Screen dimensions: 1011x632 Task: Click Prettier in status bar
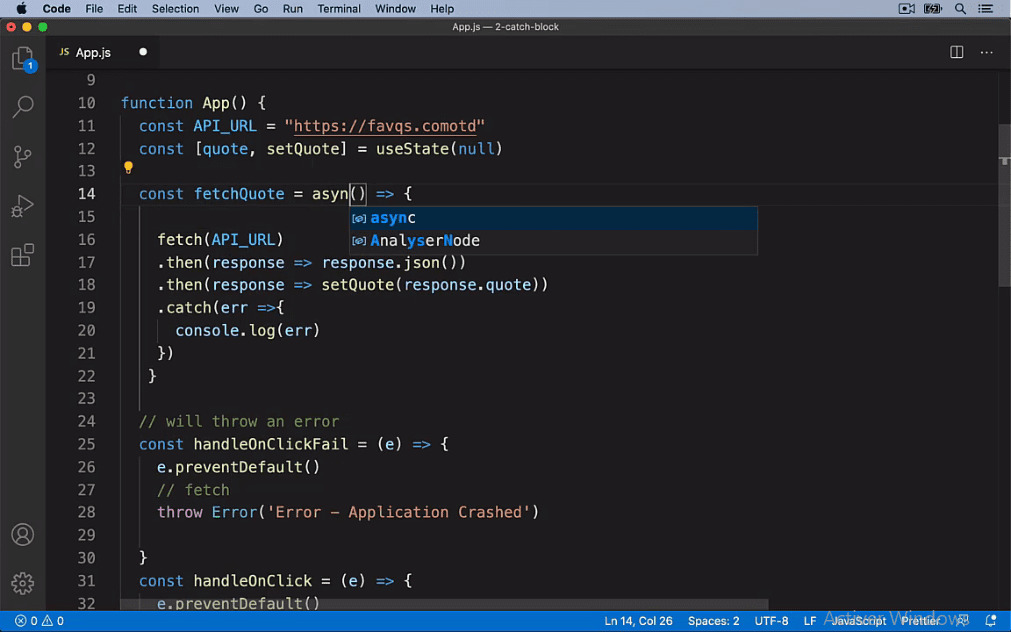click(x=921, y=621)
